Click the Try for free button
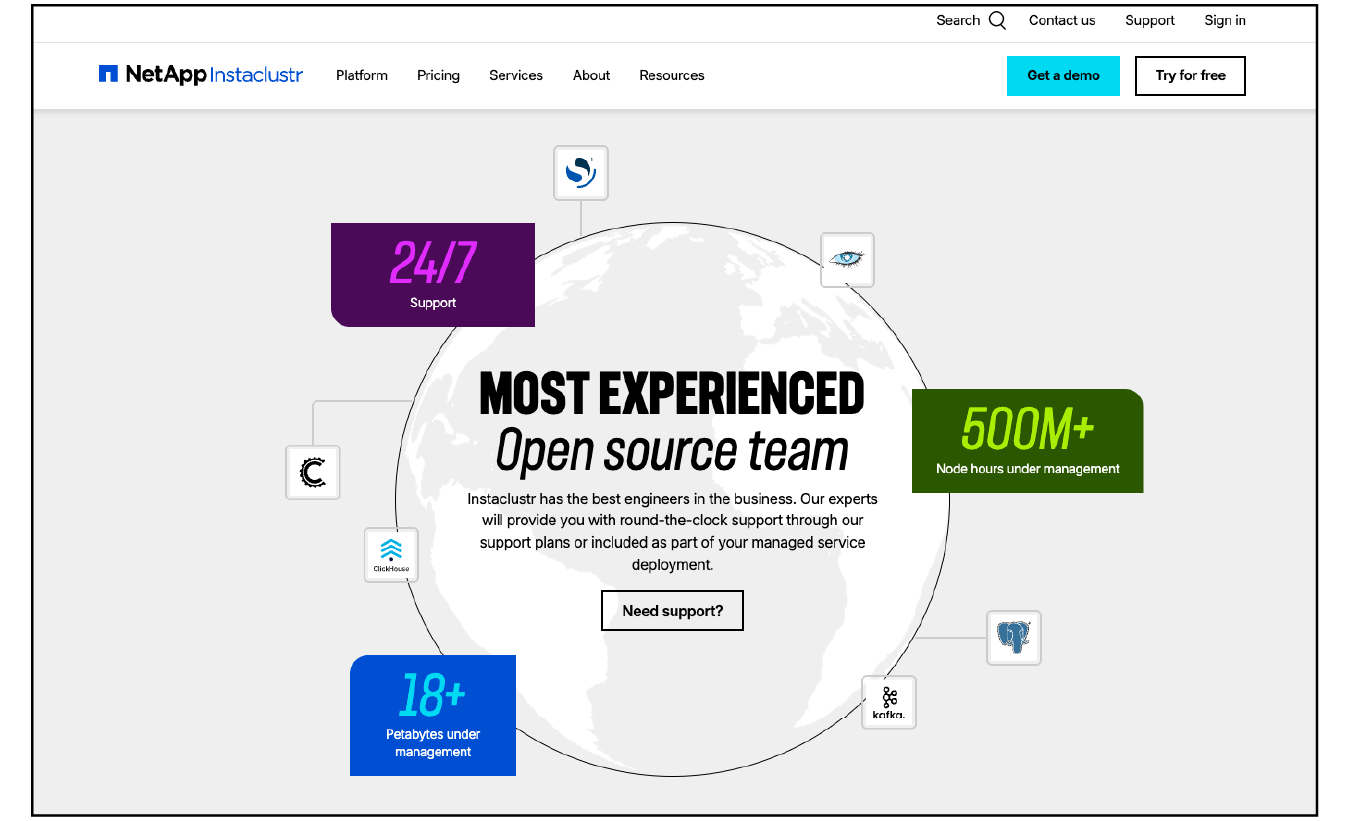This screenshot has width=1350, height=821. [1190, 75]
